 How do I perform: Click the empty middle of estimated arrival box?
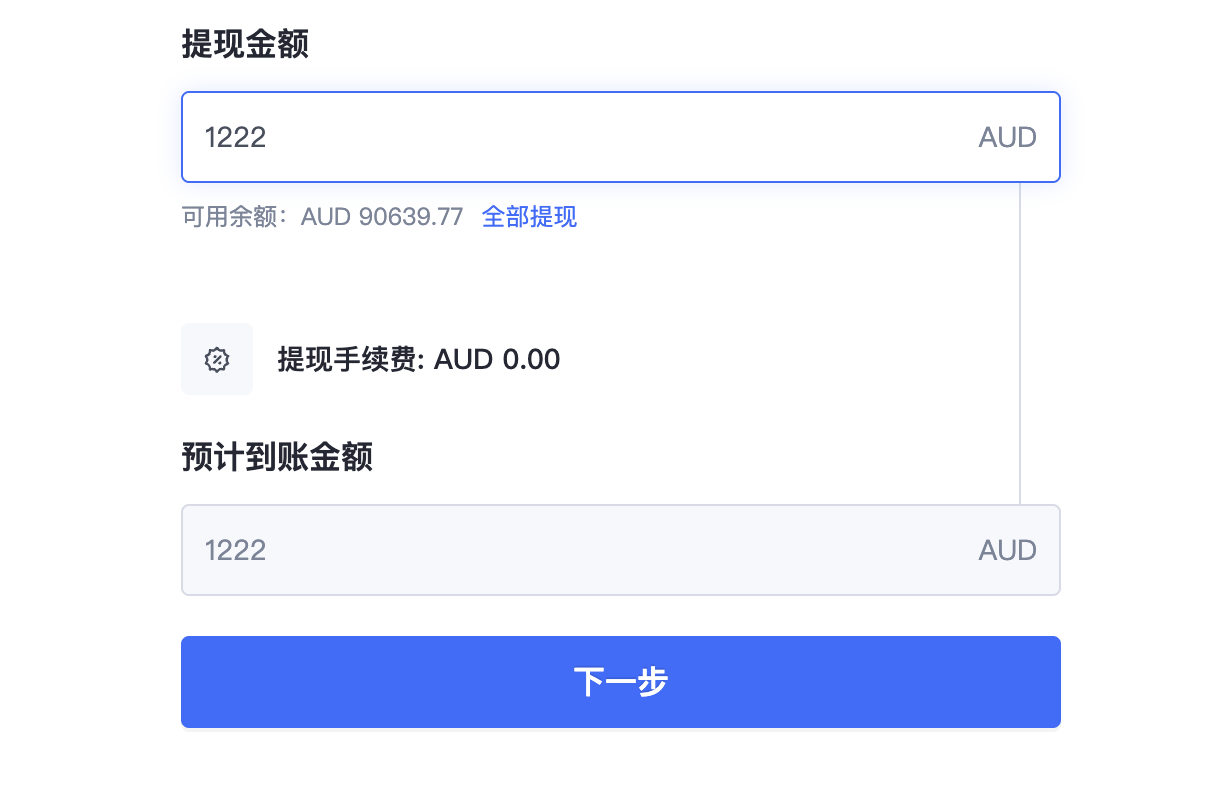pos(621,550)
